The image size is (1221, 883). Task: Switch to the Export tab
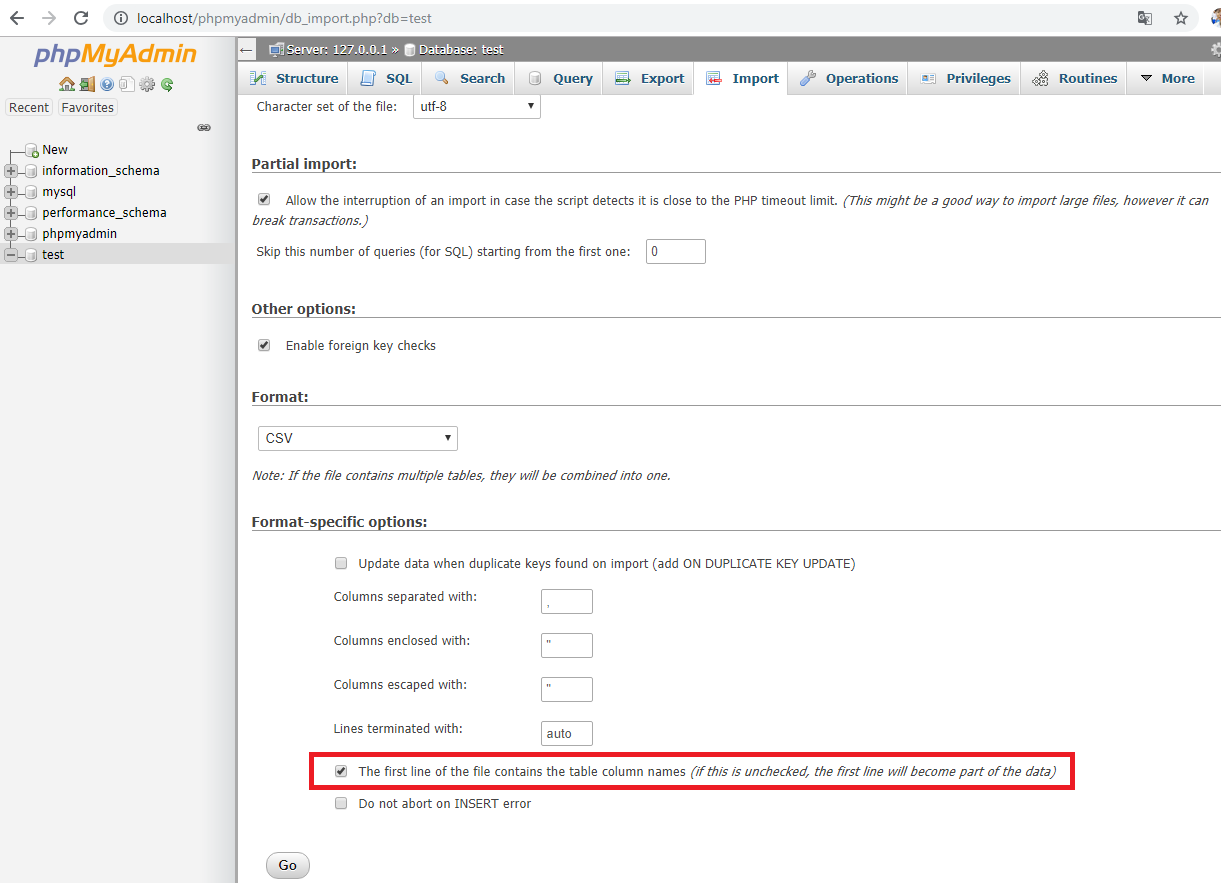pyautogui.click(x=650, y=79)
